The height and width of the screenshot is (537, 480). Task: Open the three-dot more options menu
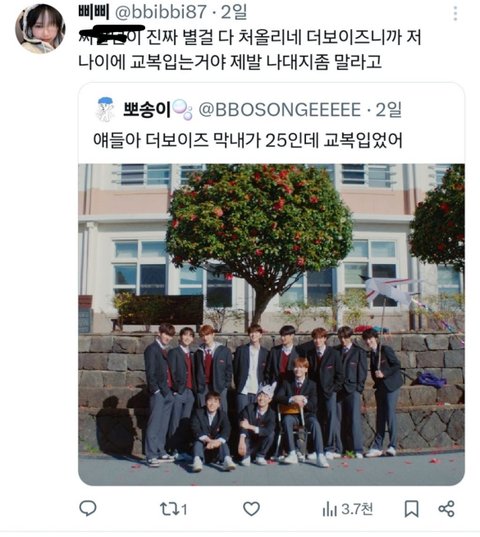455,14
